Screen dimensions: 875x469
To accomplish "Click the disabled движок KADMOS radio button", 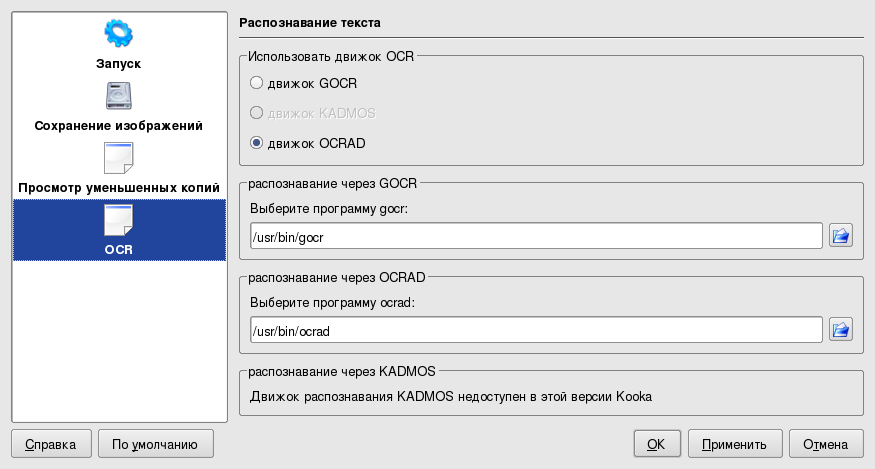I will point(257,113).
